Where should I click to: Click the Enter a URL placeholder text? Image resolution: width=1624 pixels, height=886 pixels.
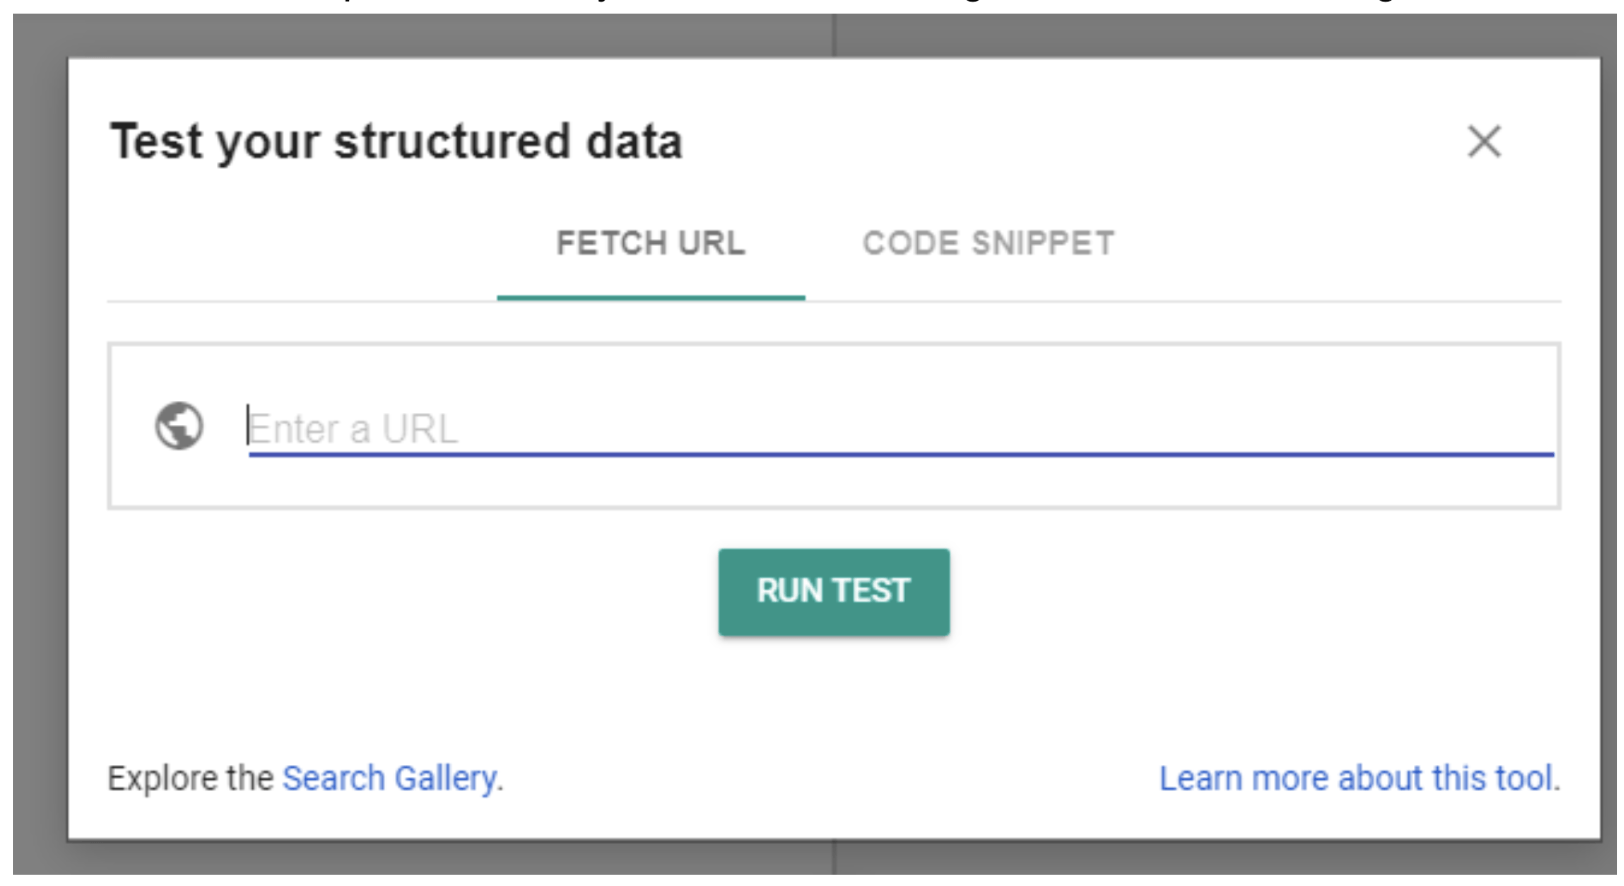353,429
